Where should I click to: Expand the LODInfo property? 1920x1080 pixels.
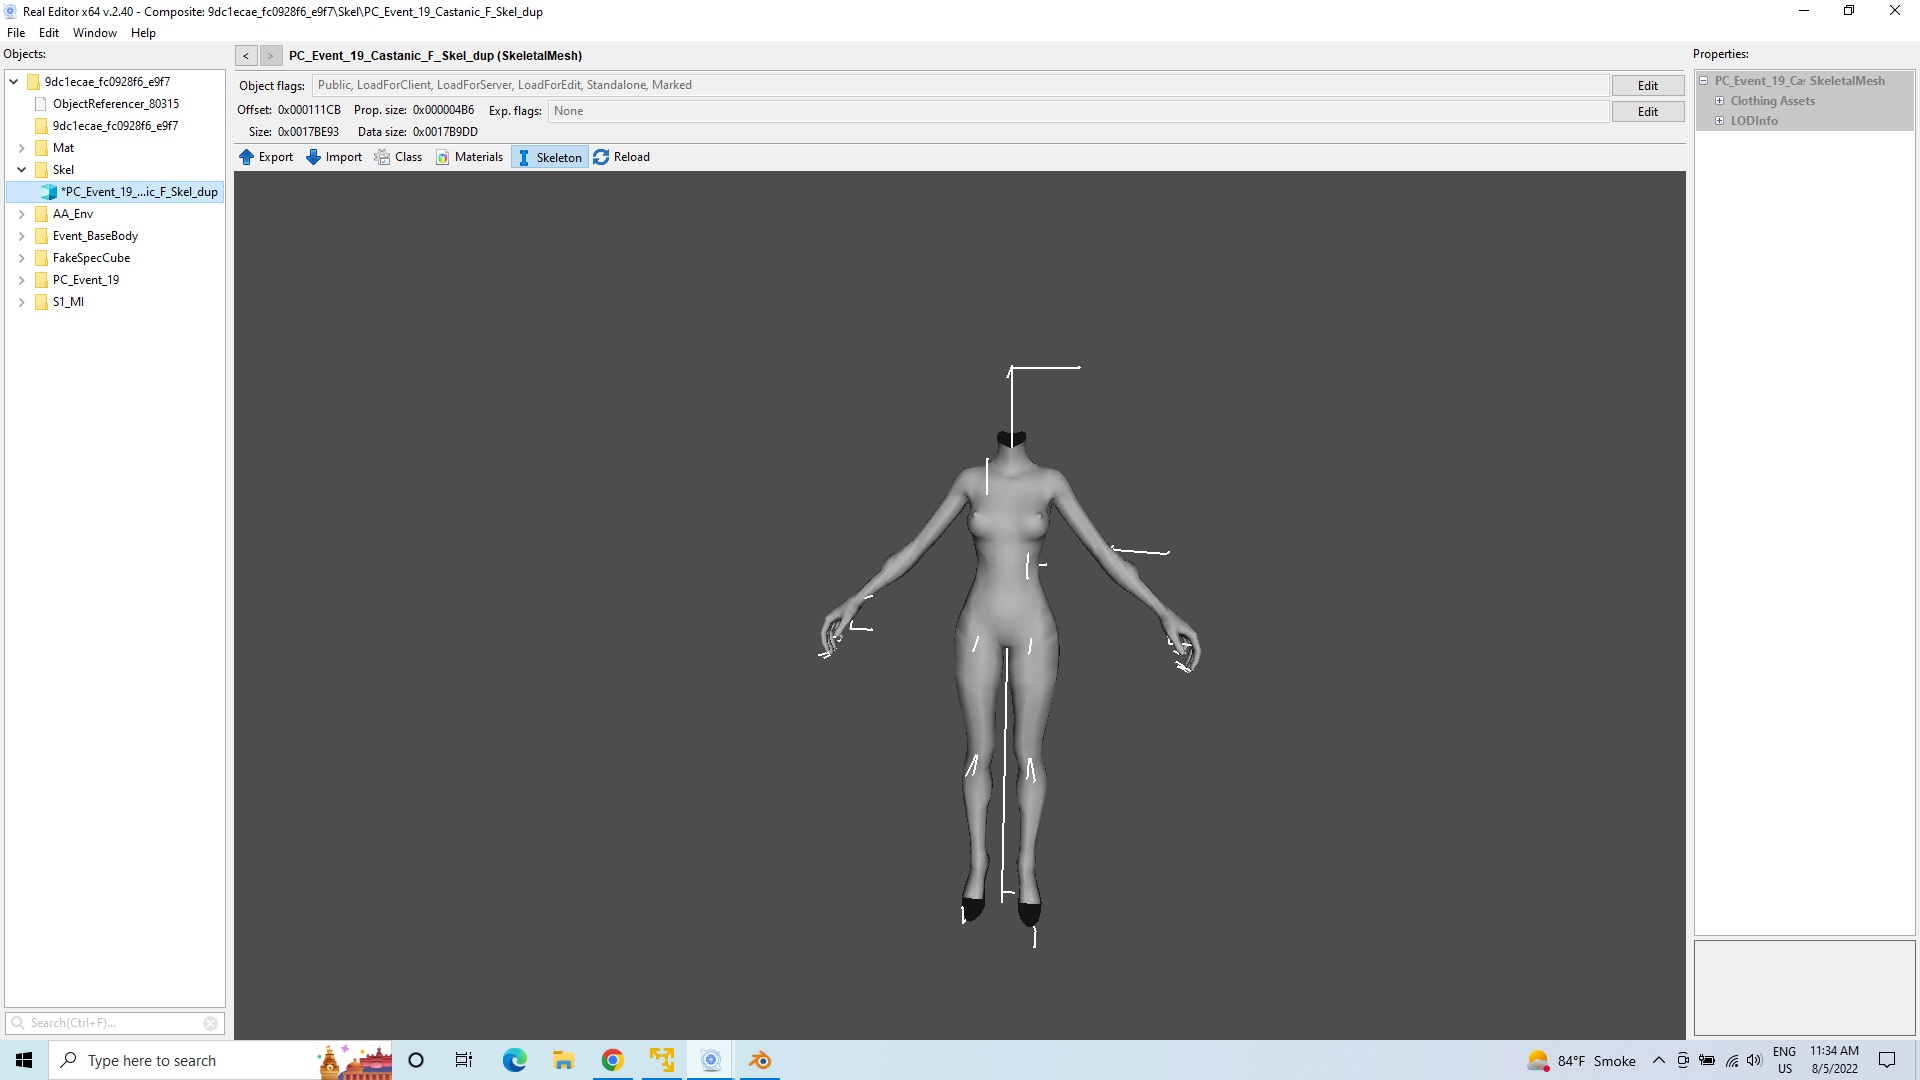pyautogui.click(x=1720, y=121)
